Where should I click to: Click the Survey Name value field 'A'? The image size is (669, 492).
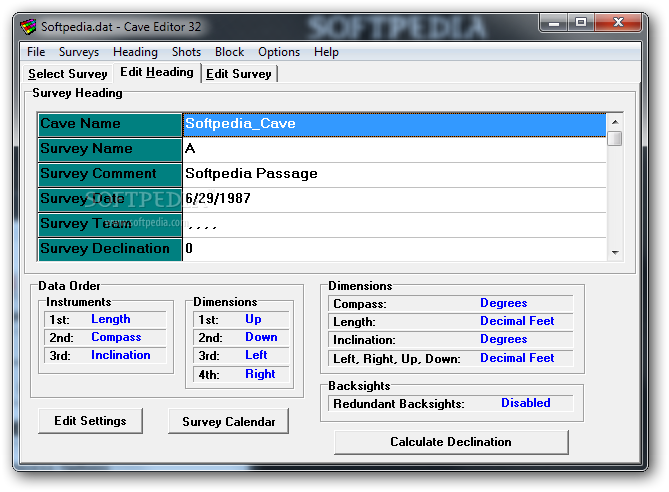(x=394, y=149)
